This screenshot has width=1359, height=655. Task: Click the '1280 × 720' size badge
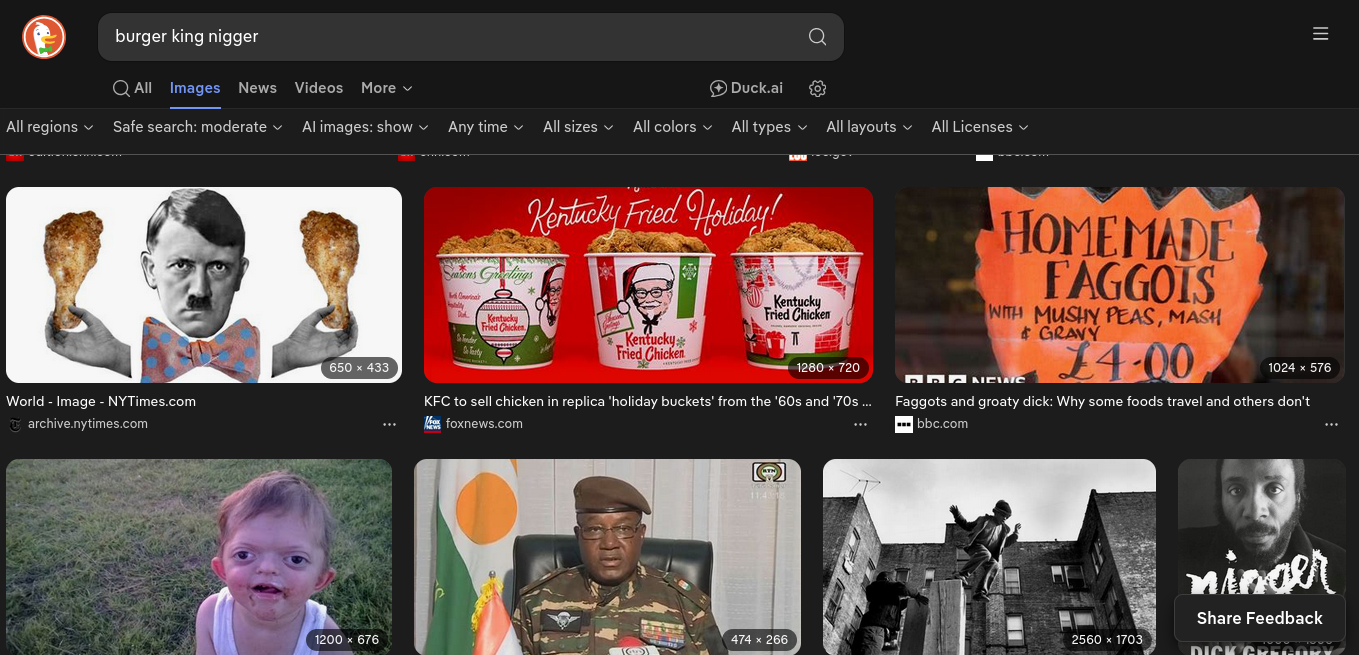point(828,368)
